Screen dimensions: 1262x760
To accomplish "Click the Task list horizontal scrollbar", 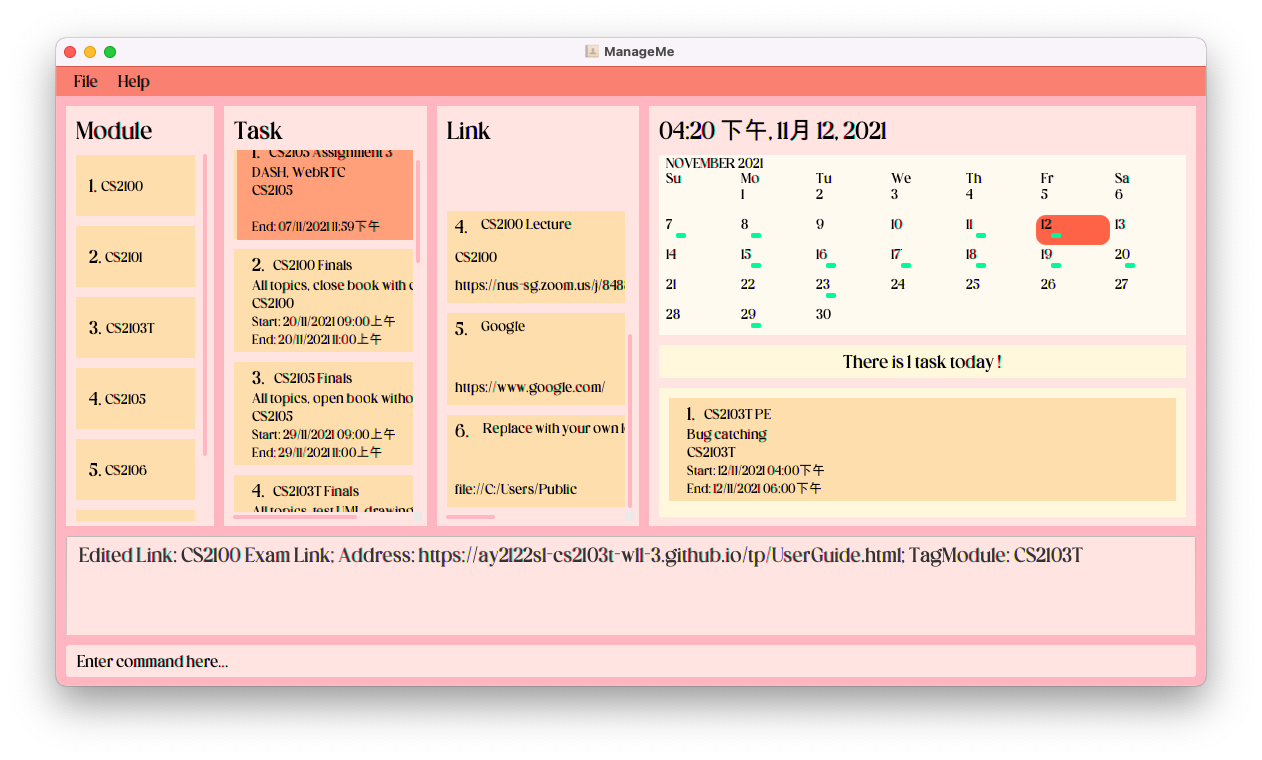I will point(295,517).
